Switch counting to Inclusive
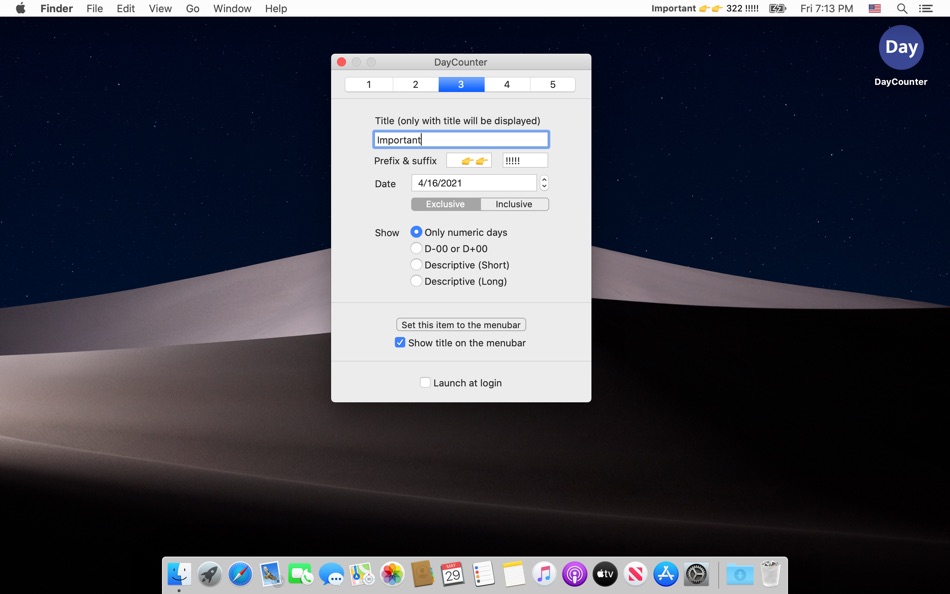 (x=514, y=204)
